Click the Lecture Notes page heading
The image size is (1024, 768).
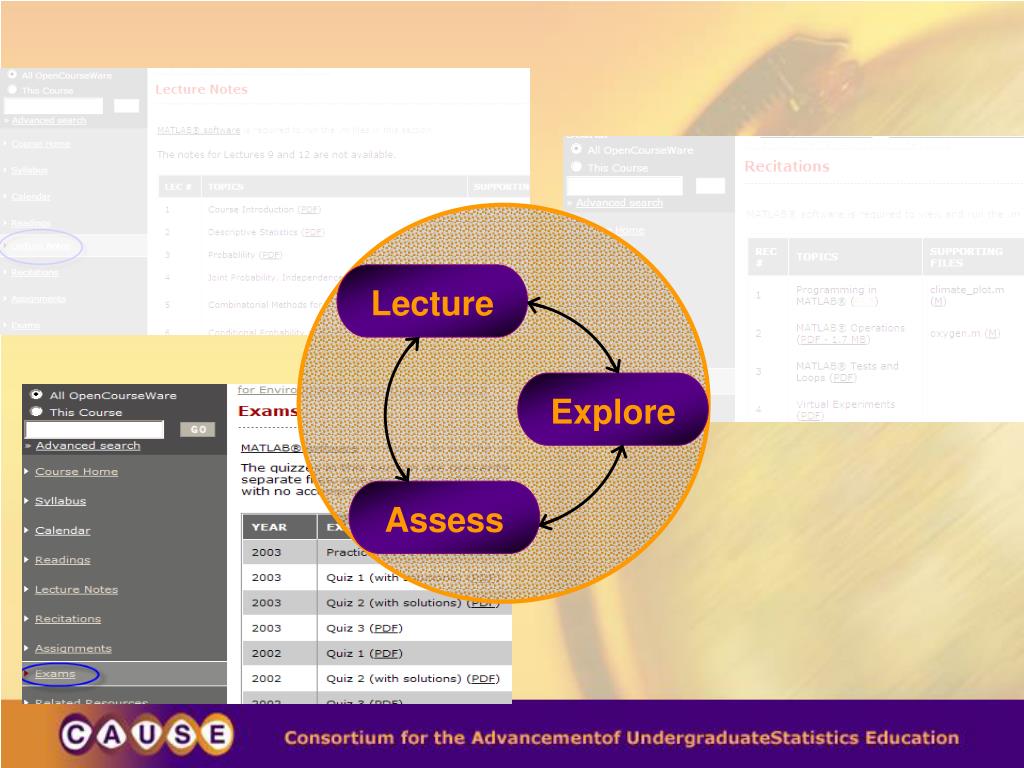point(201,89)
